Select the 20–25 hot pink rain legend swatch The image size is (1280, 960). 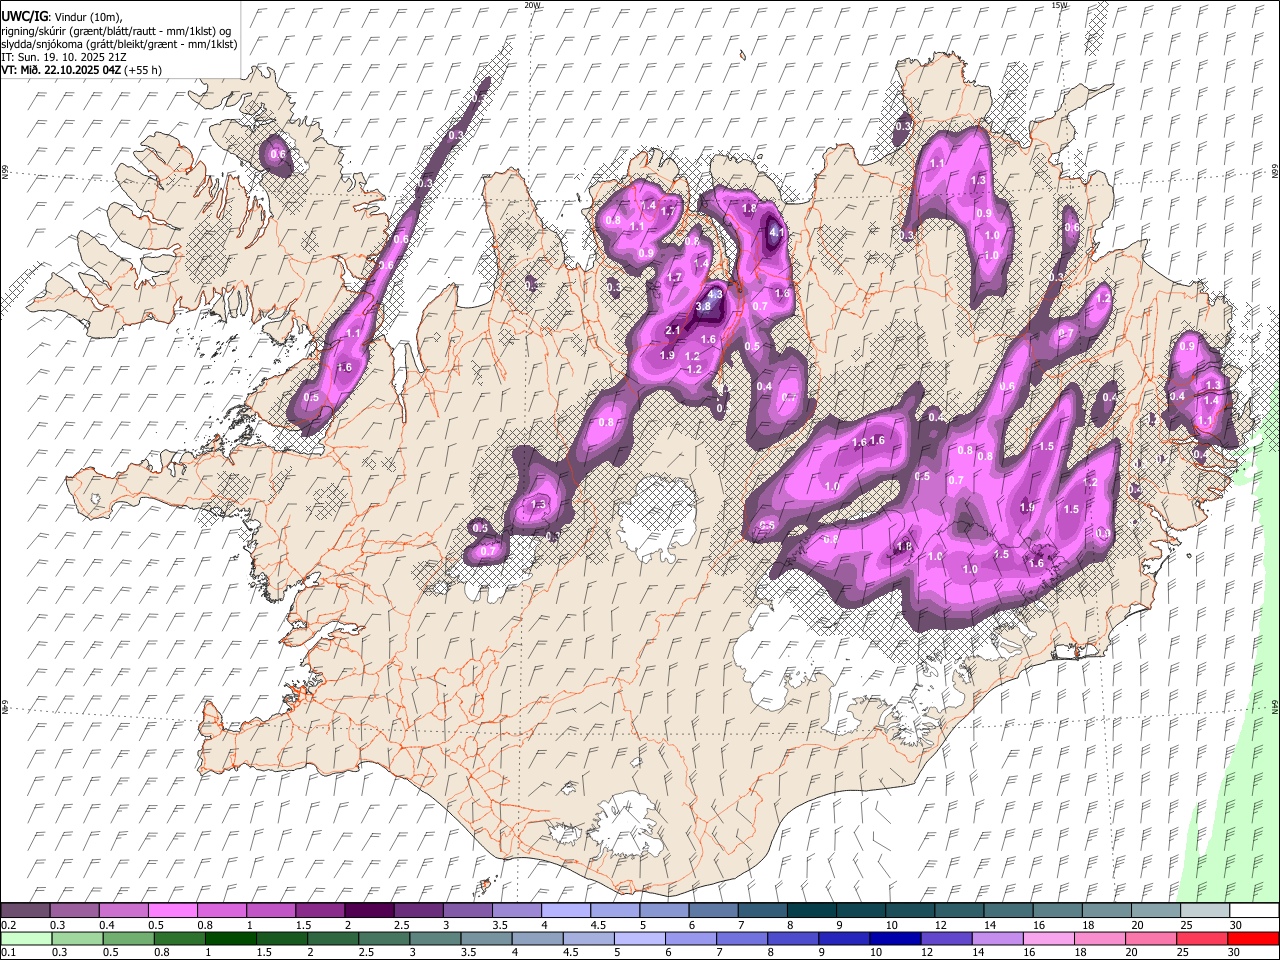[x=1149, y=939]
